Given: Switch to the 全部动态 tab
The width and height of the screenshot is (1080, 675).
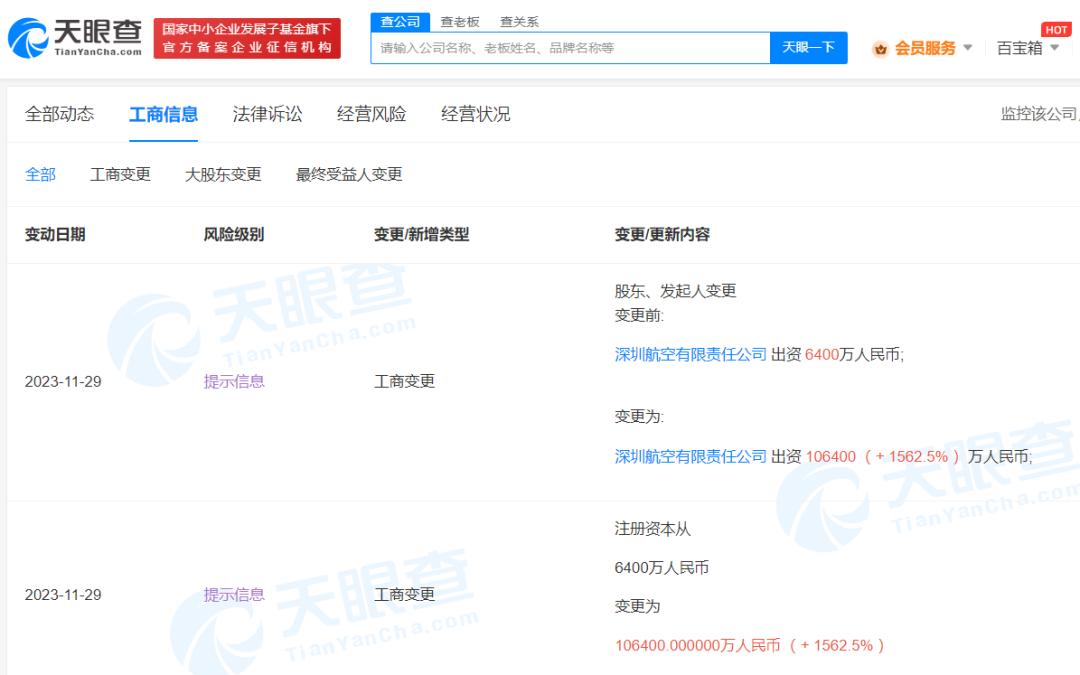Looking at the screenshot, I should [59, 114].
